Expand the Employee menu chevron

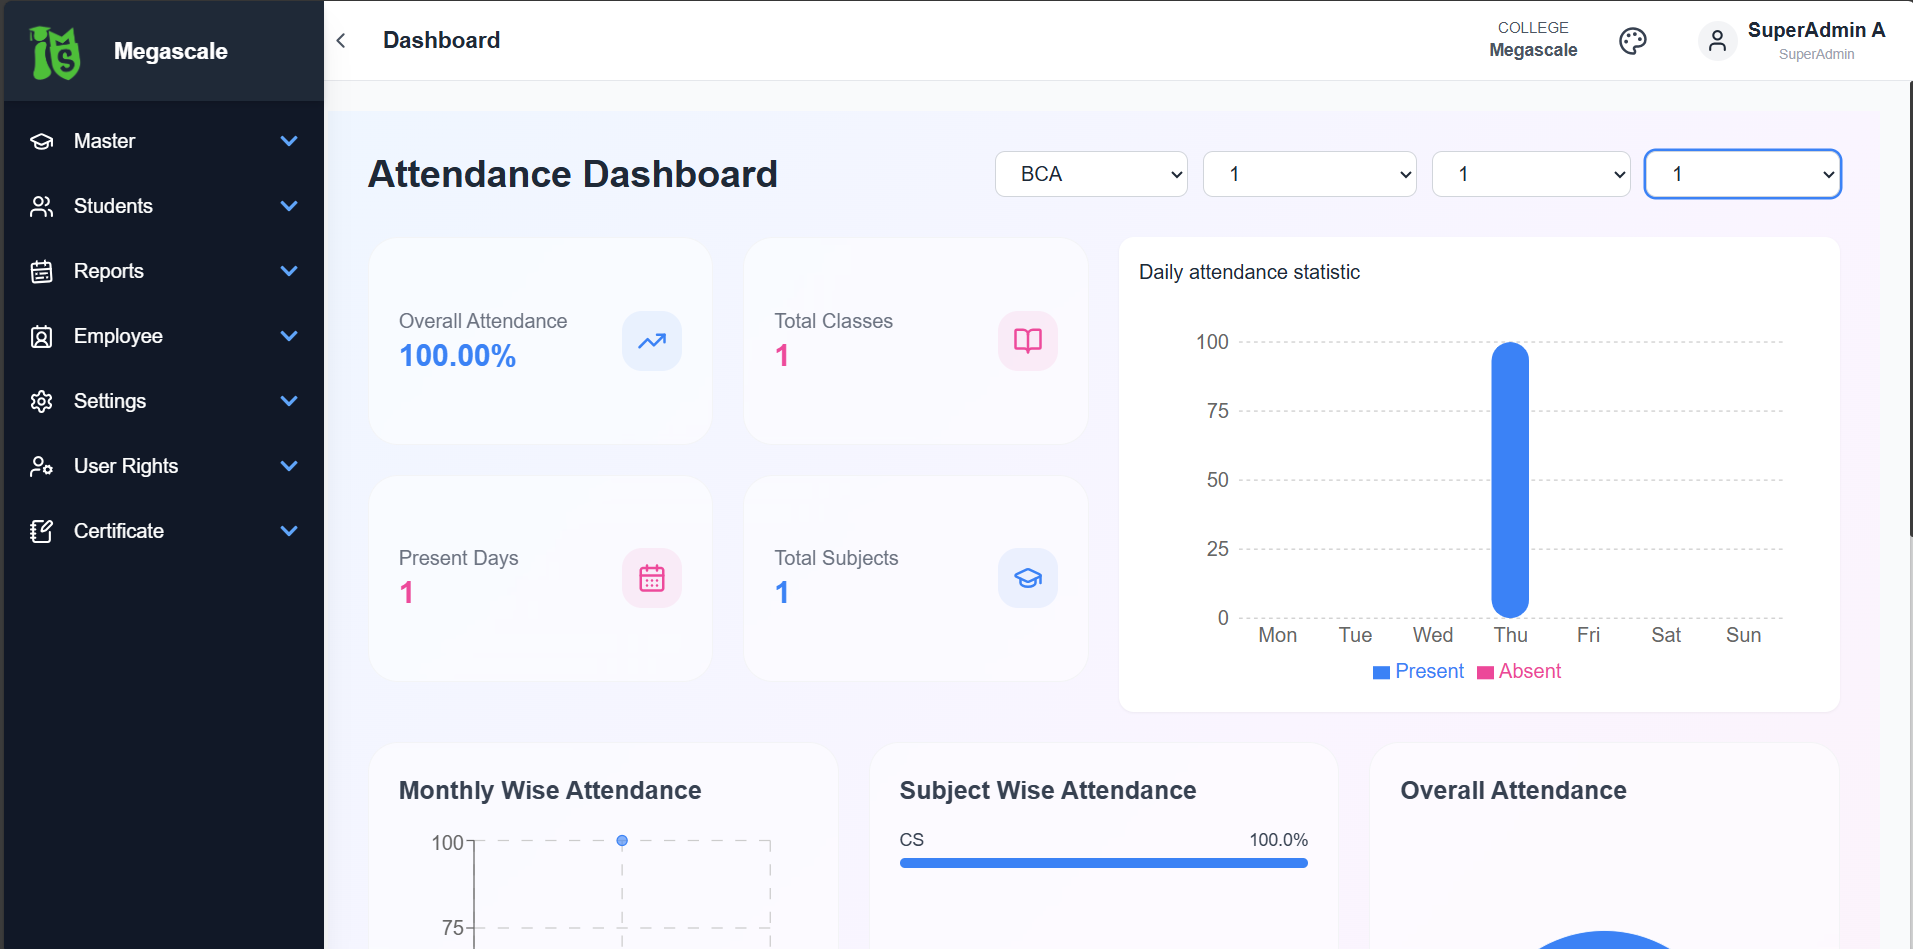pos(289,336)
